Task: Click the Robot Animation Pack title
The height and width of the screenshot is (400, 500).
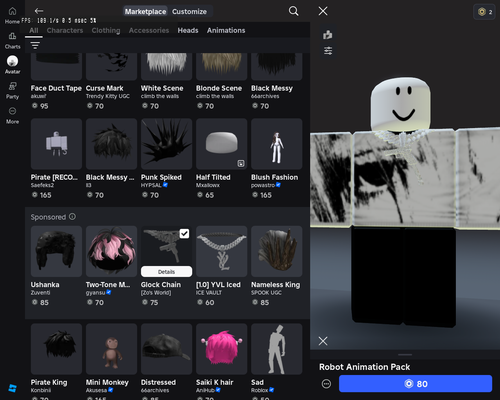Action: click(364, 367)
